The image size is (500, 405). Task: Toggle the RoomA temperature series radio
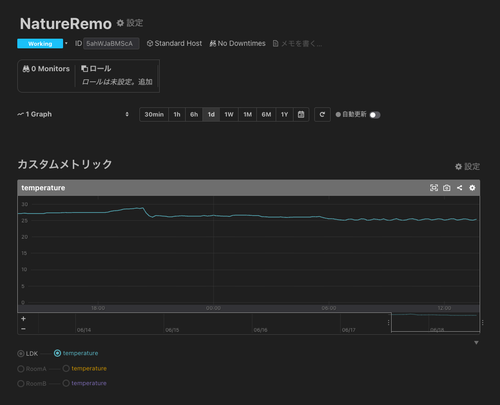66,368
